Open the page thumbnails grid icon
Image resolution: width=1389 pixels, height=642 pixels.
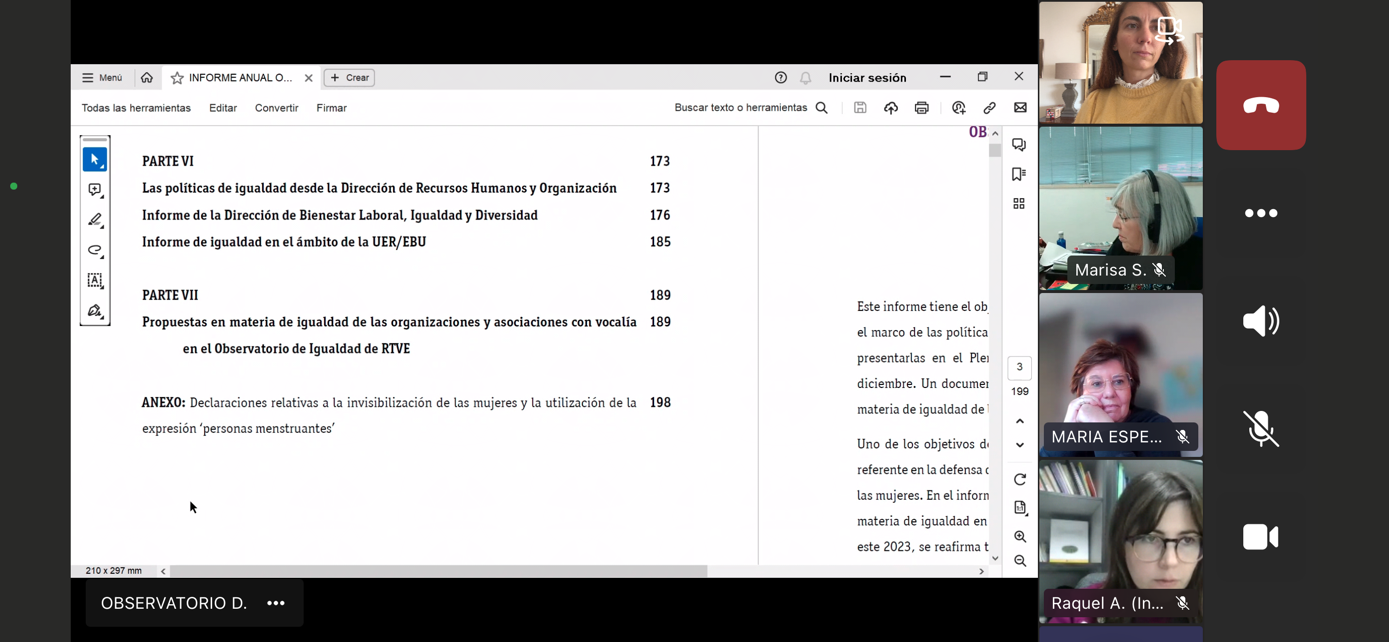1019,203
